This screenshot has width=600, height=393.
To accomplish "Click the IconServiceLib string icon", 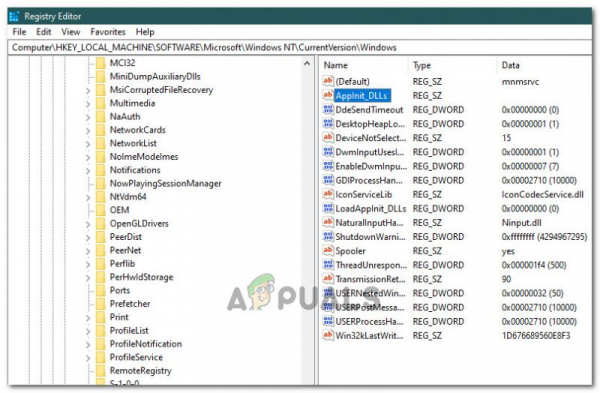I will tap(328, 194).
